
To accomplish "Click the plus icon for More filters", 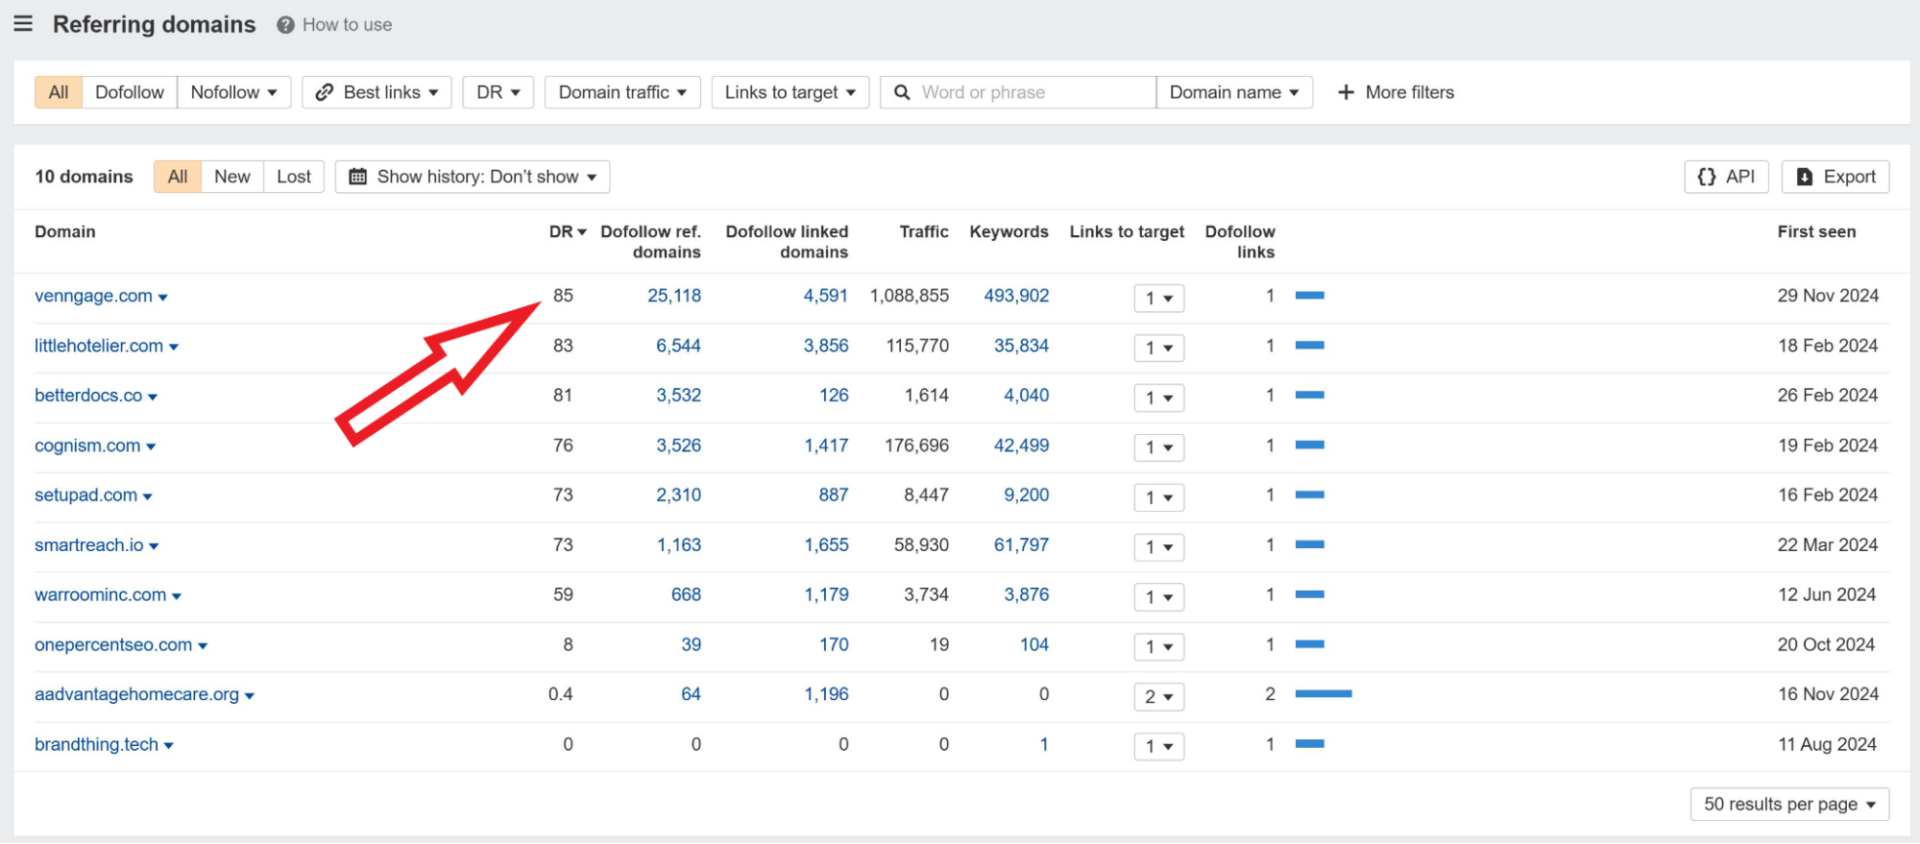I will (1346, 92).
